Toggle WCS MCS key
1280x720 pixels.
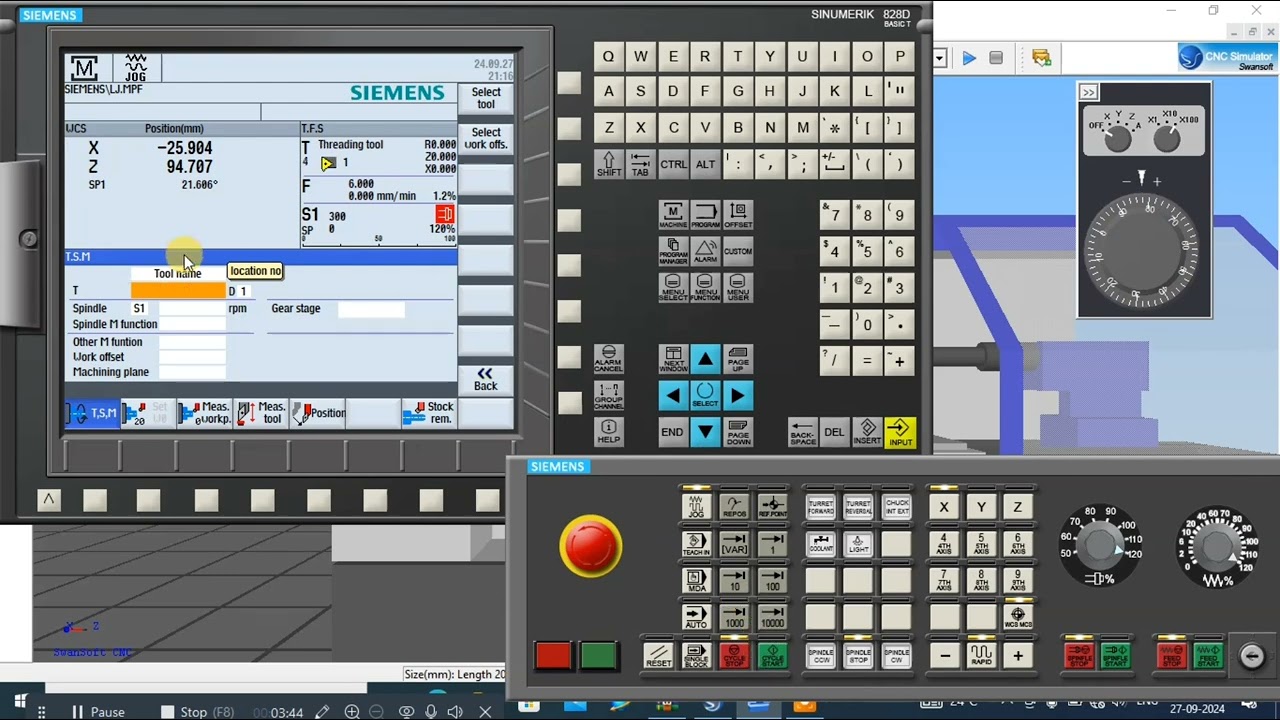1018,618
